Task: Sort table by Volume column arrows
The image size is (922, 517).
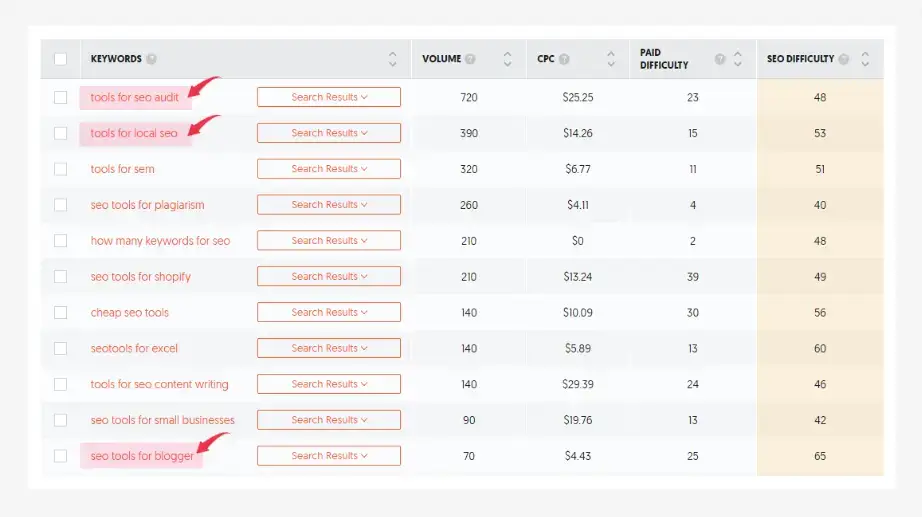Action: click(507, 59)
